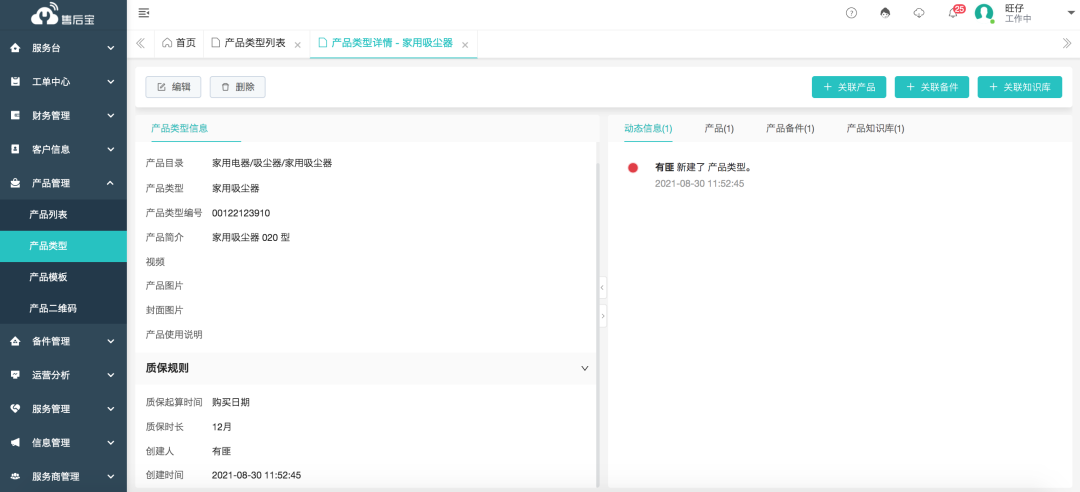This screenshot has height=492, width=1080.
Task: Click the 运营分析 icon in sidebar
Action: (16, 375)
